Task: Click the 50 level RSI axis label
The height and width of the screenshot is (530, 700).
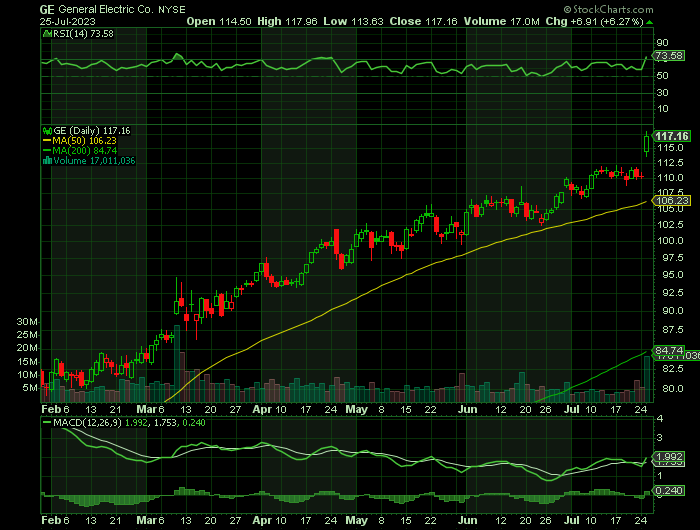Action: coord(662,76)
